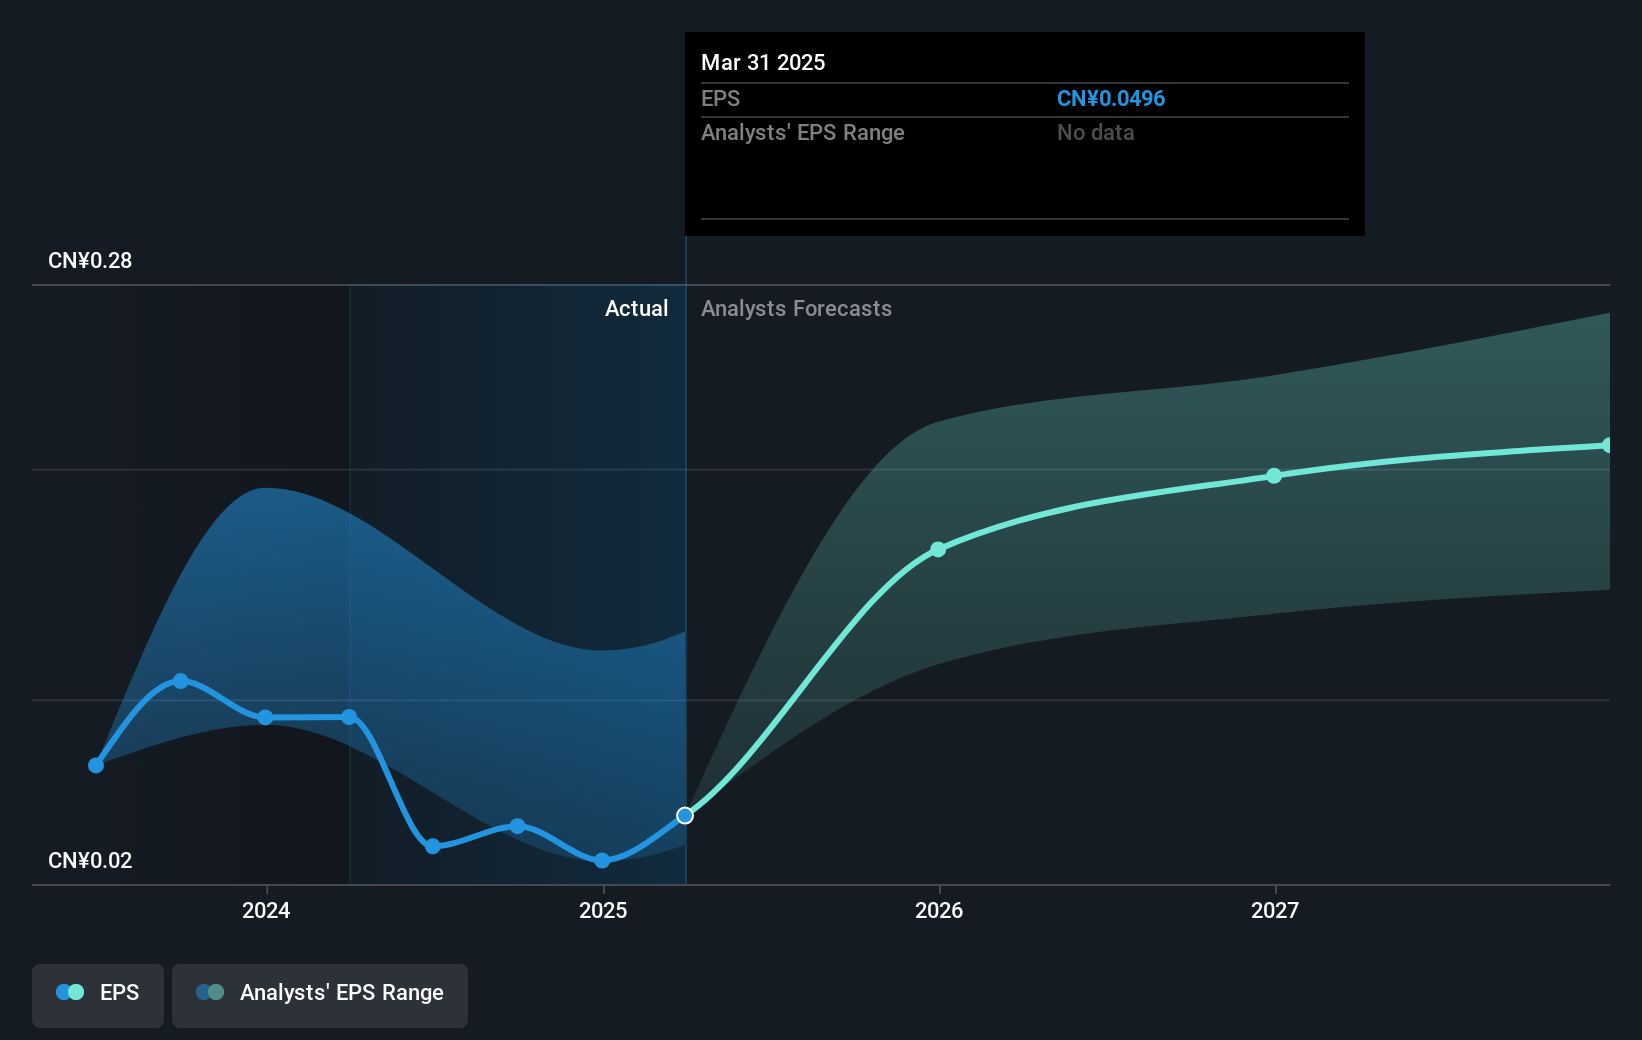Click the 2024 x-axis label
This screenshot has height=1040, width=1642.
tap(266, 910)
